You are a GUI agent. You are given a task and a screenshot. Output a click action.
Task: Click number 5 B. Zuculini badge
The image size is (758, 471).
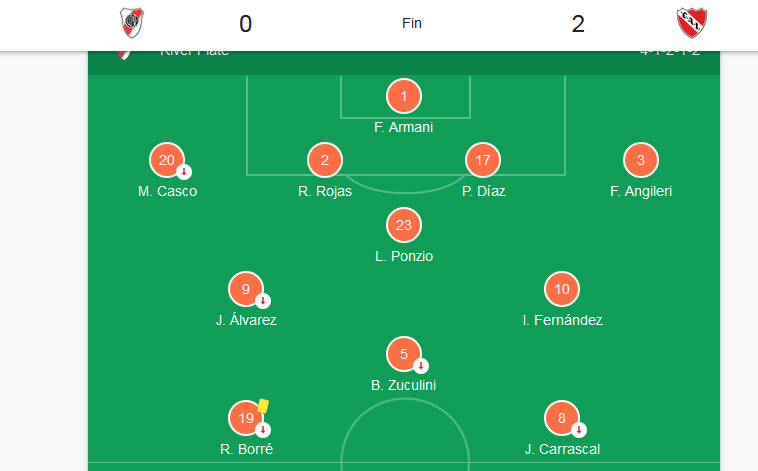tap(404, 354)
